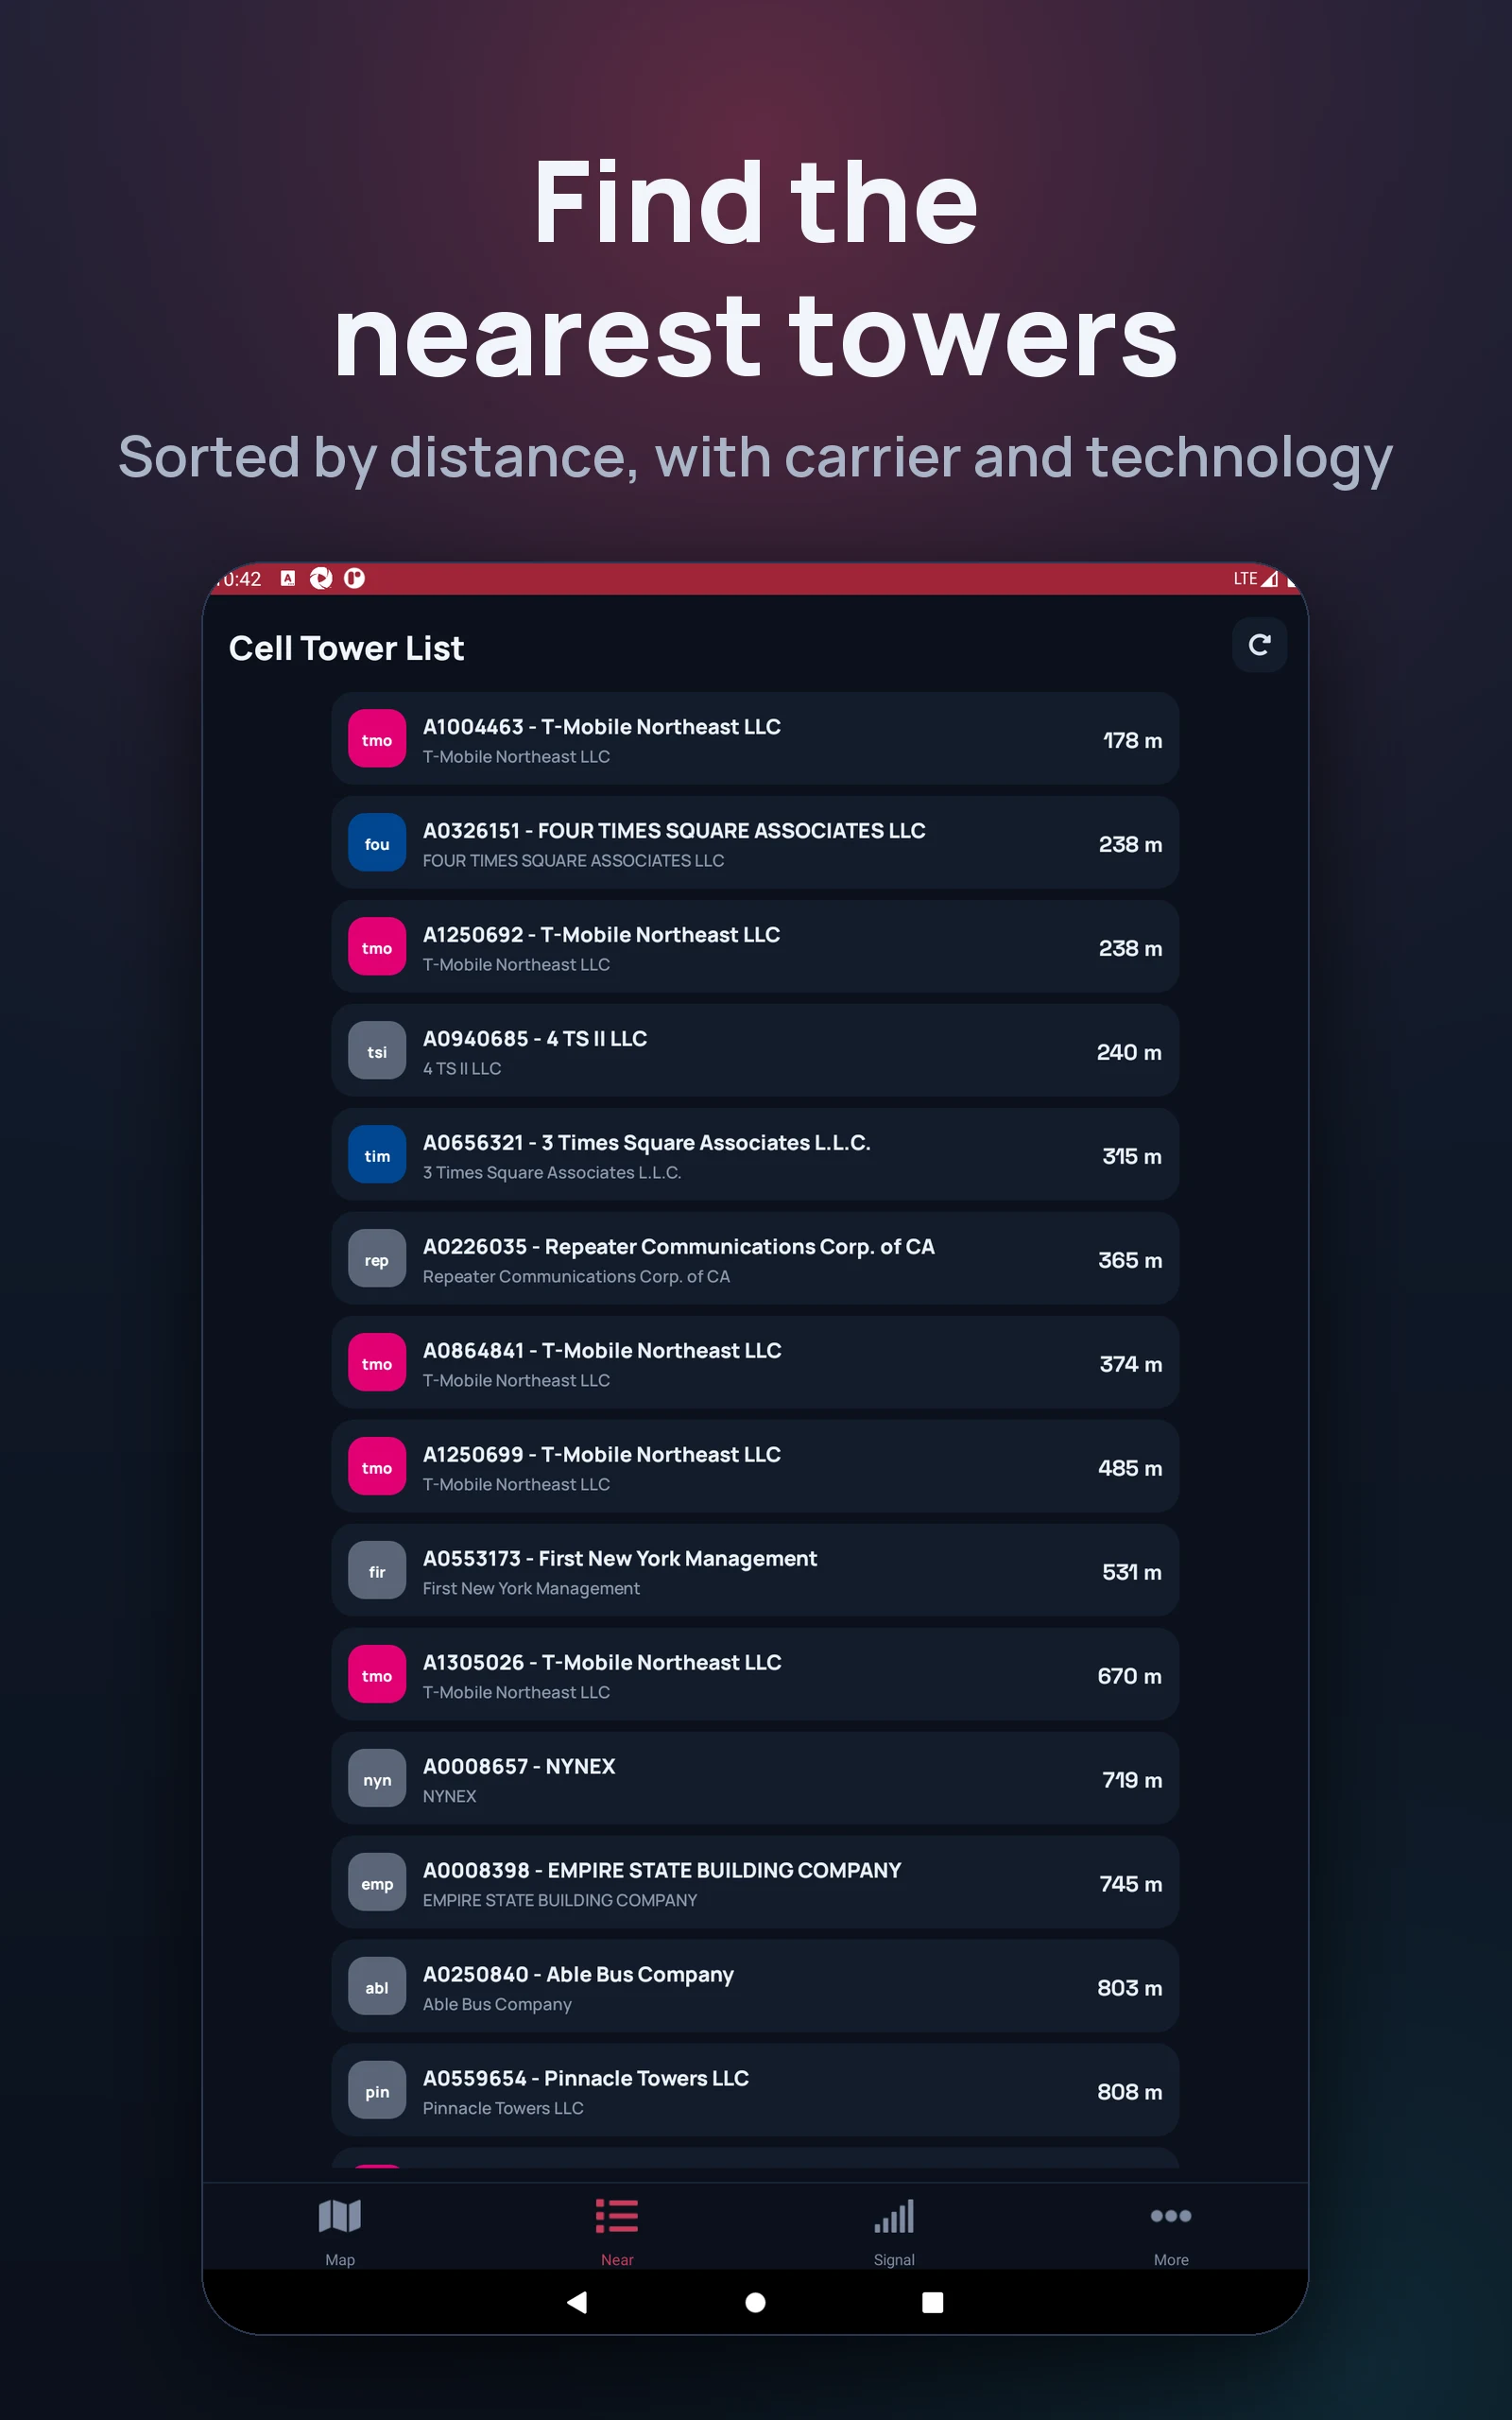
Task: Open the Signal tab
Action: pos(894,2232)
